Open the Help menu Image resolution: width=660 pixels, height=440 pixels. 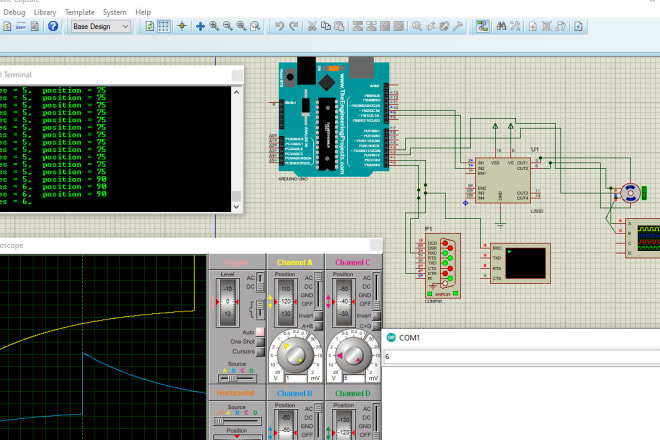143,12
